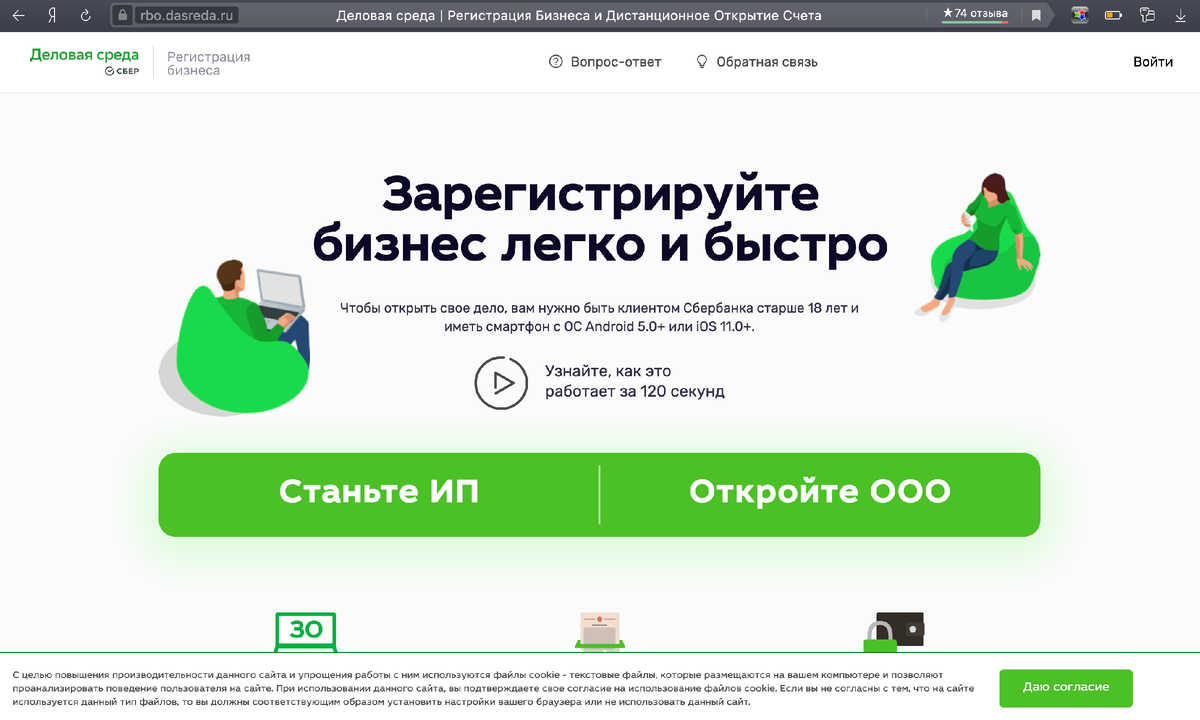Bookmark the page with the bookmark icon

tap(1036, 15)
